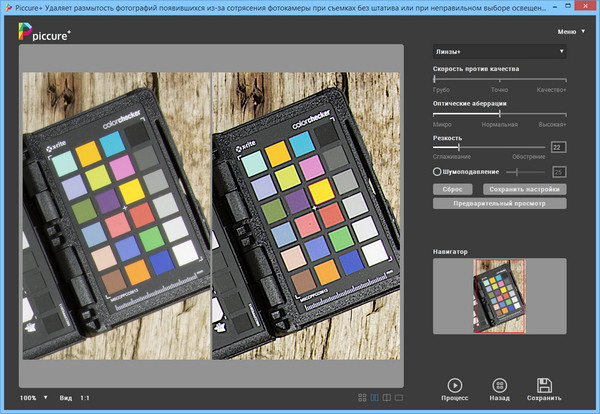
Task: Click Сохранить настройки button
Action: coord(524,188)
